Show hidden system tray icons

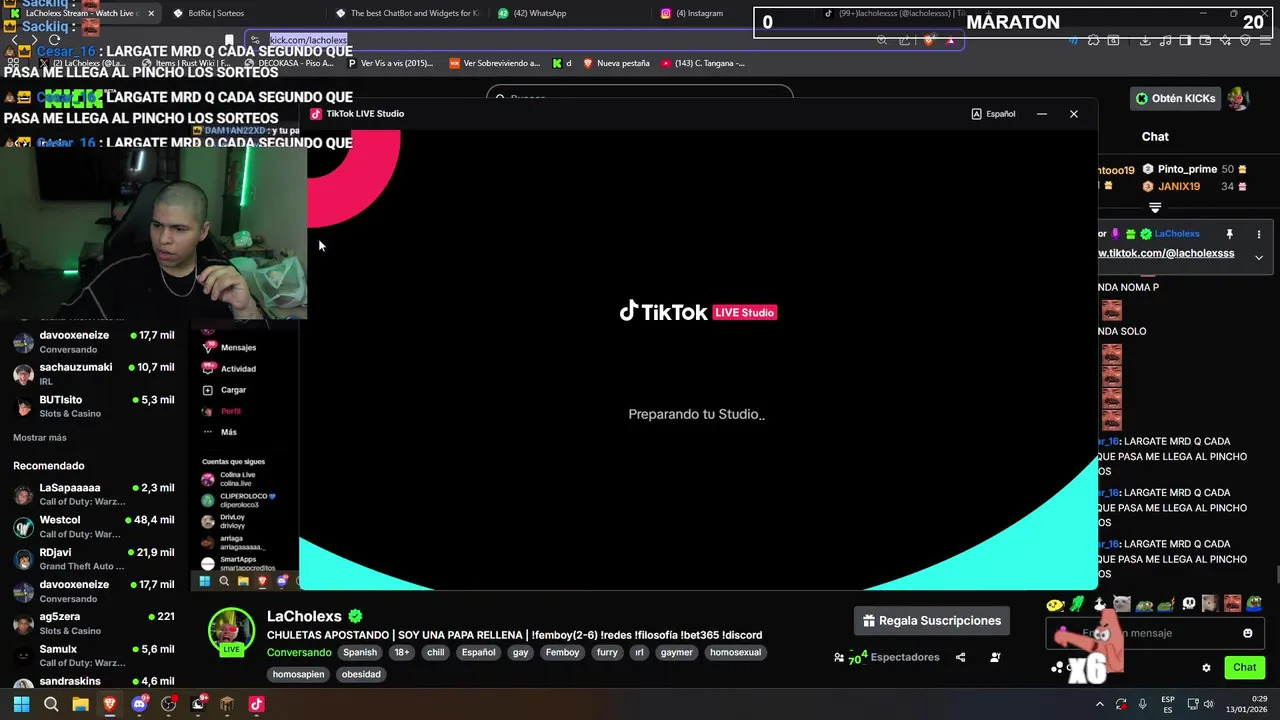(1100, 704)
